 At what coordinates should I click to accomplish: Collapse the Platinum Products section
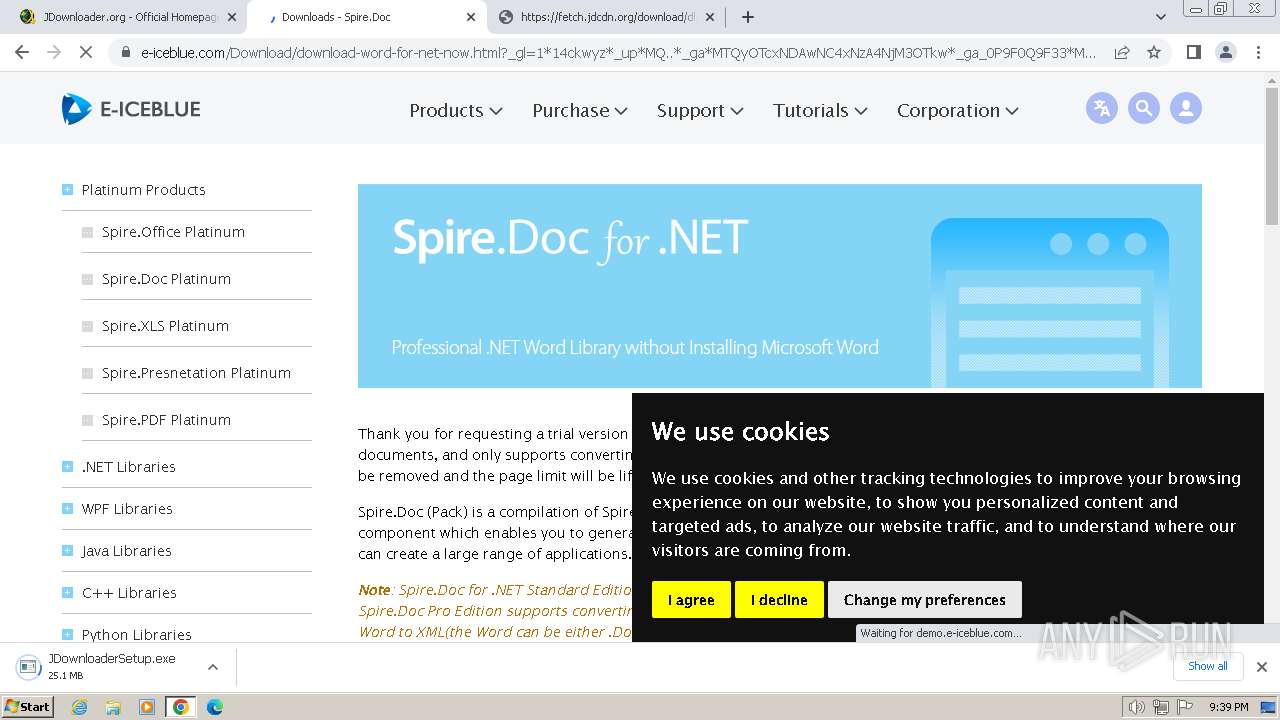coord(67,189)
